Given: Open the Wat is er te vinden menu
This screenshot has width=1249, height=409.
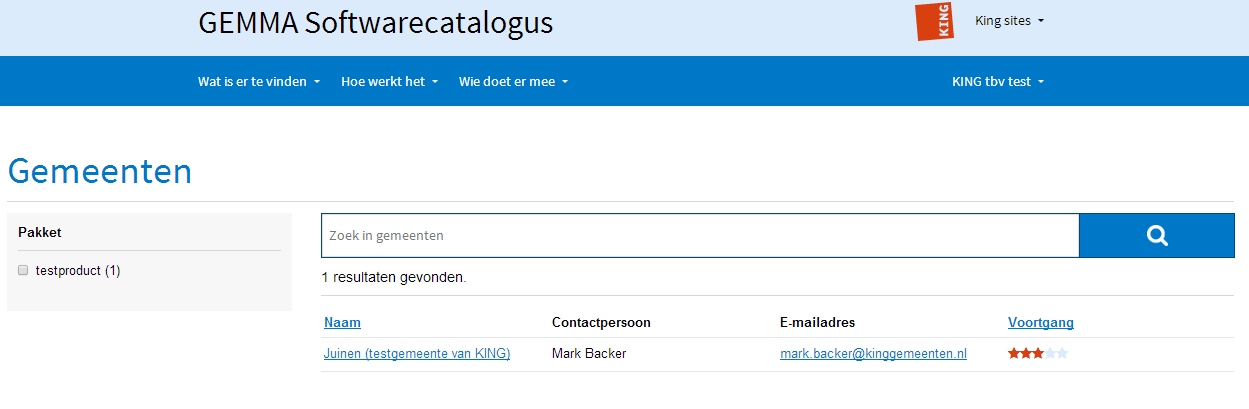Looking at the screenshot, I should tap(259, 82).
